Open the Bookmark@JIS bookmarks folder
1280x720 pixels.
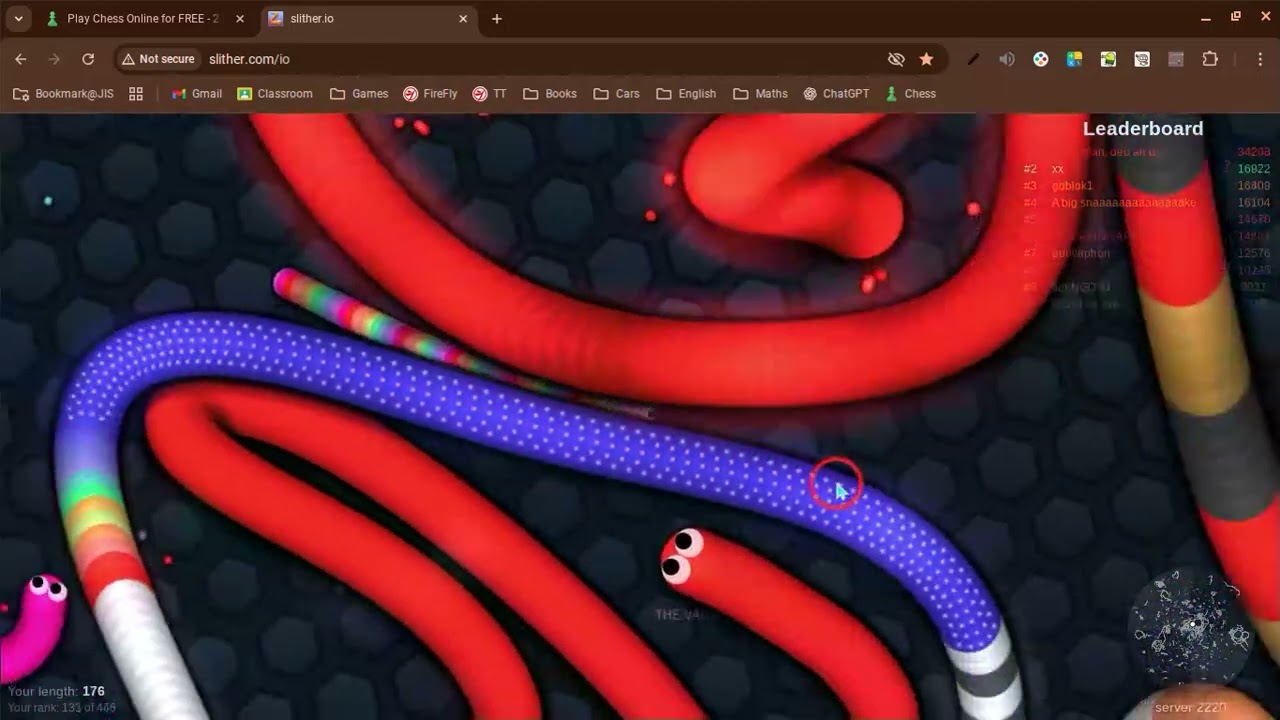click(63, 94)
